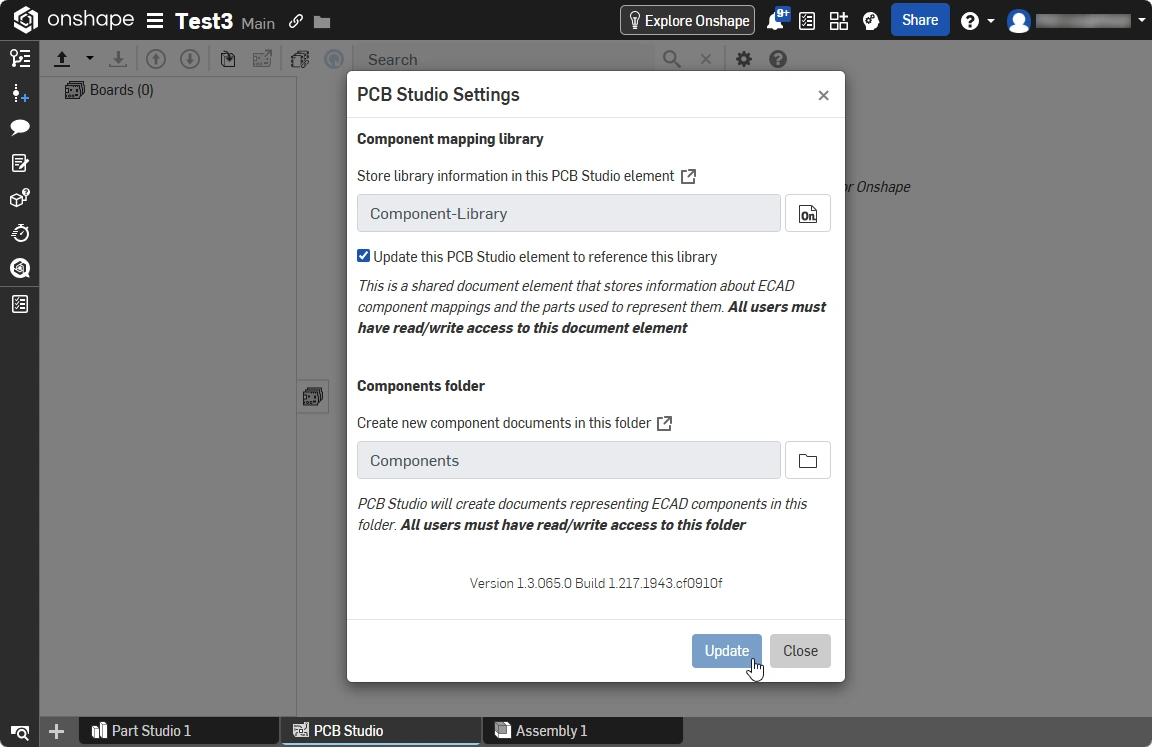The image size is (1152, 747).
Task: Click the blue circular refresh icon
Action: (334, 59)
